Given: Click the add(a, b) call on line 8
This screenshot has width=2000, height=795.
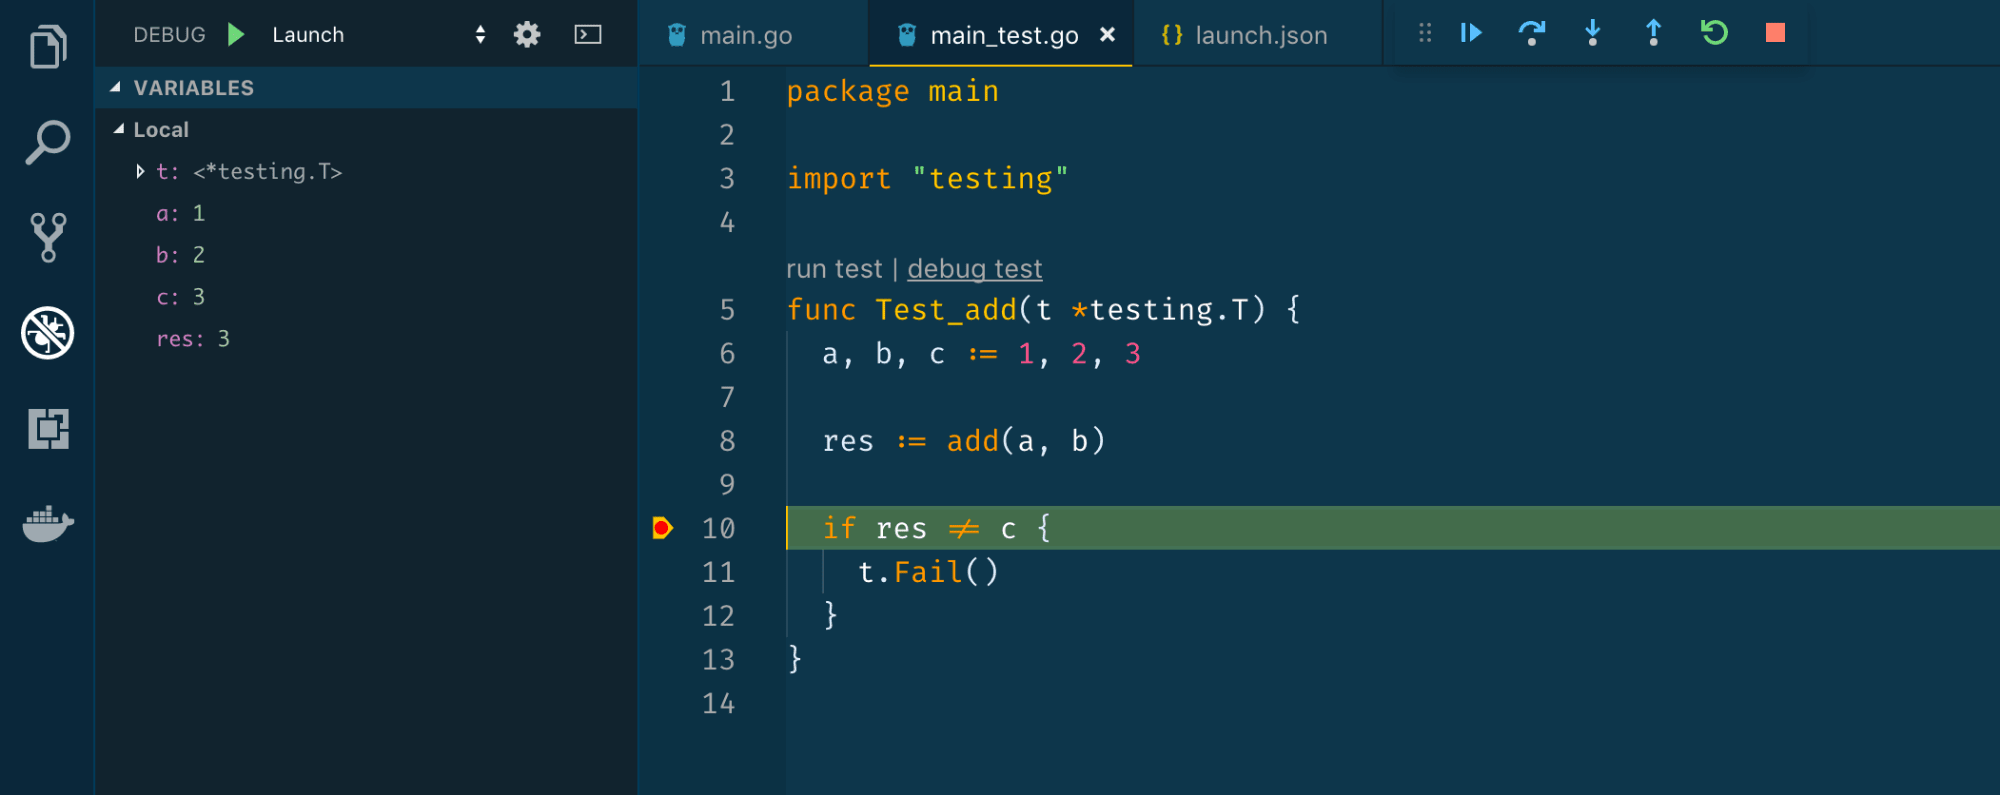Looking at the screenshot, I should click(1026, 441).
